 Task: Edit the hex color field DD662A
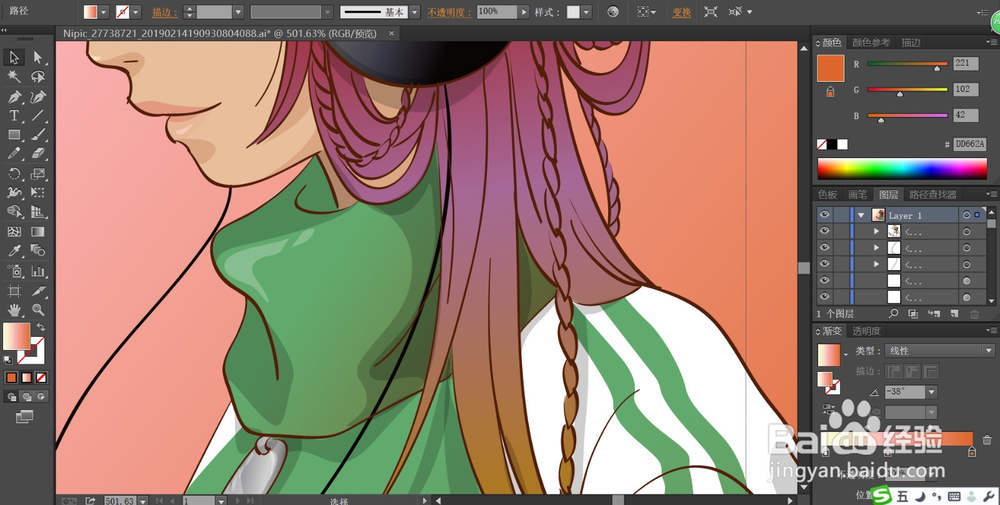pos(969,145)
